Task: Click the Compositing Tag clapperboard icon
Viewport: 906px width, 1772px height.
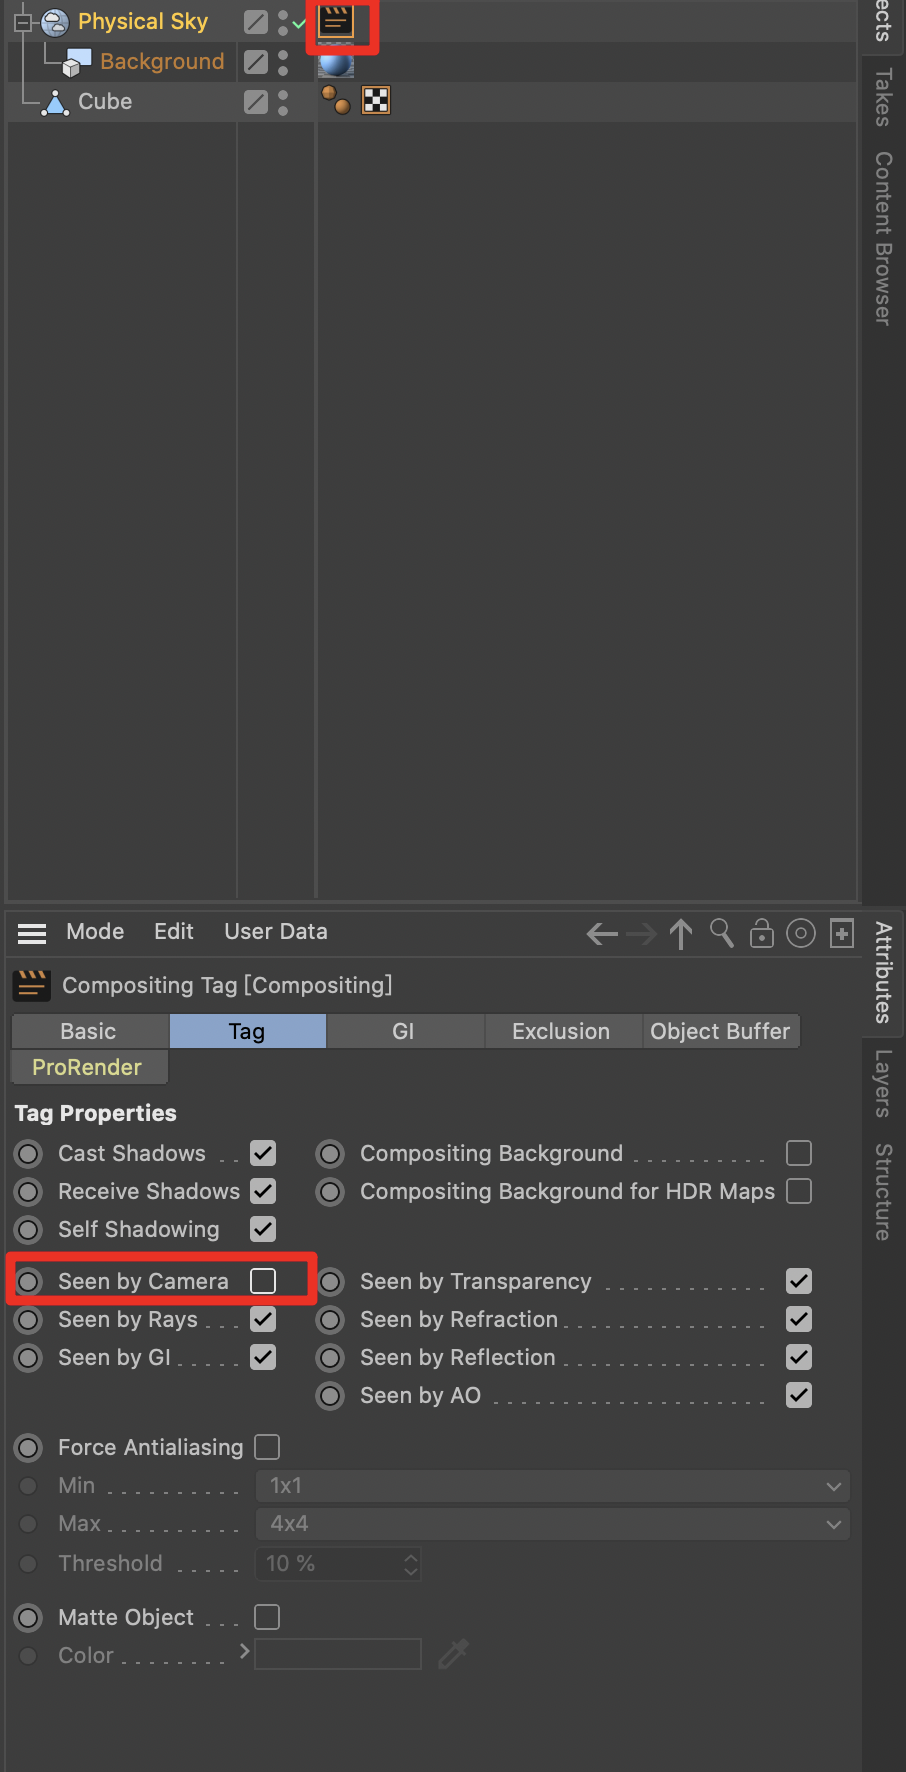Action: (x=32, y=985)
